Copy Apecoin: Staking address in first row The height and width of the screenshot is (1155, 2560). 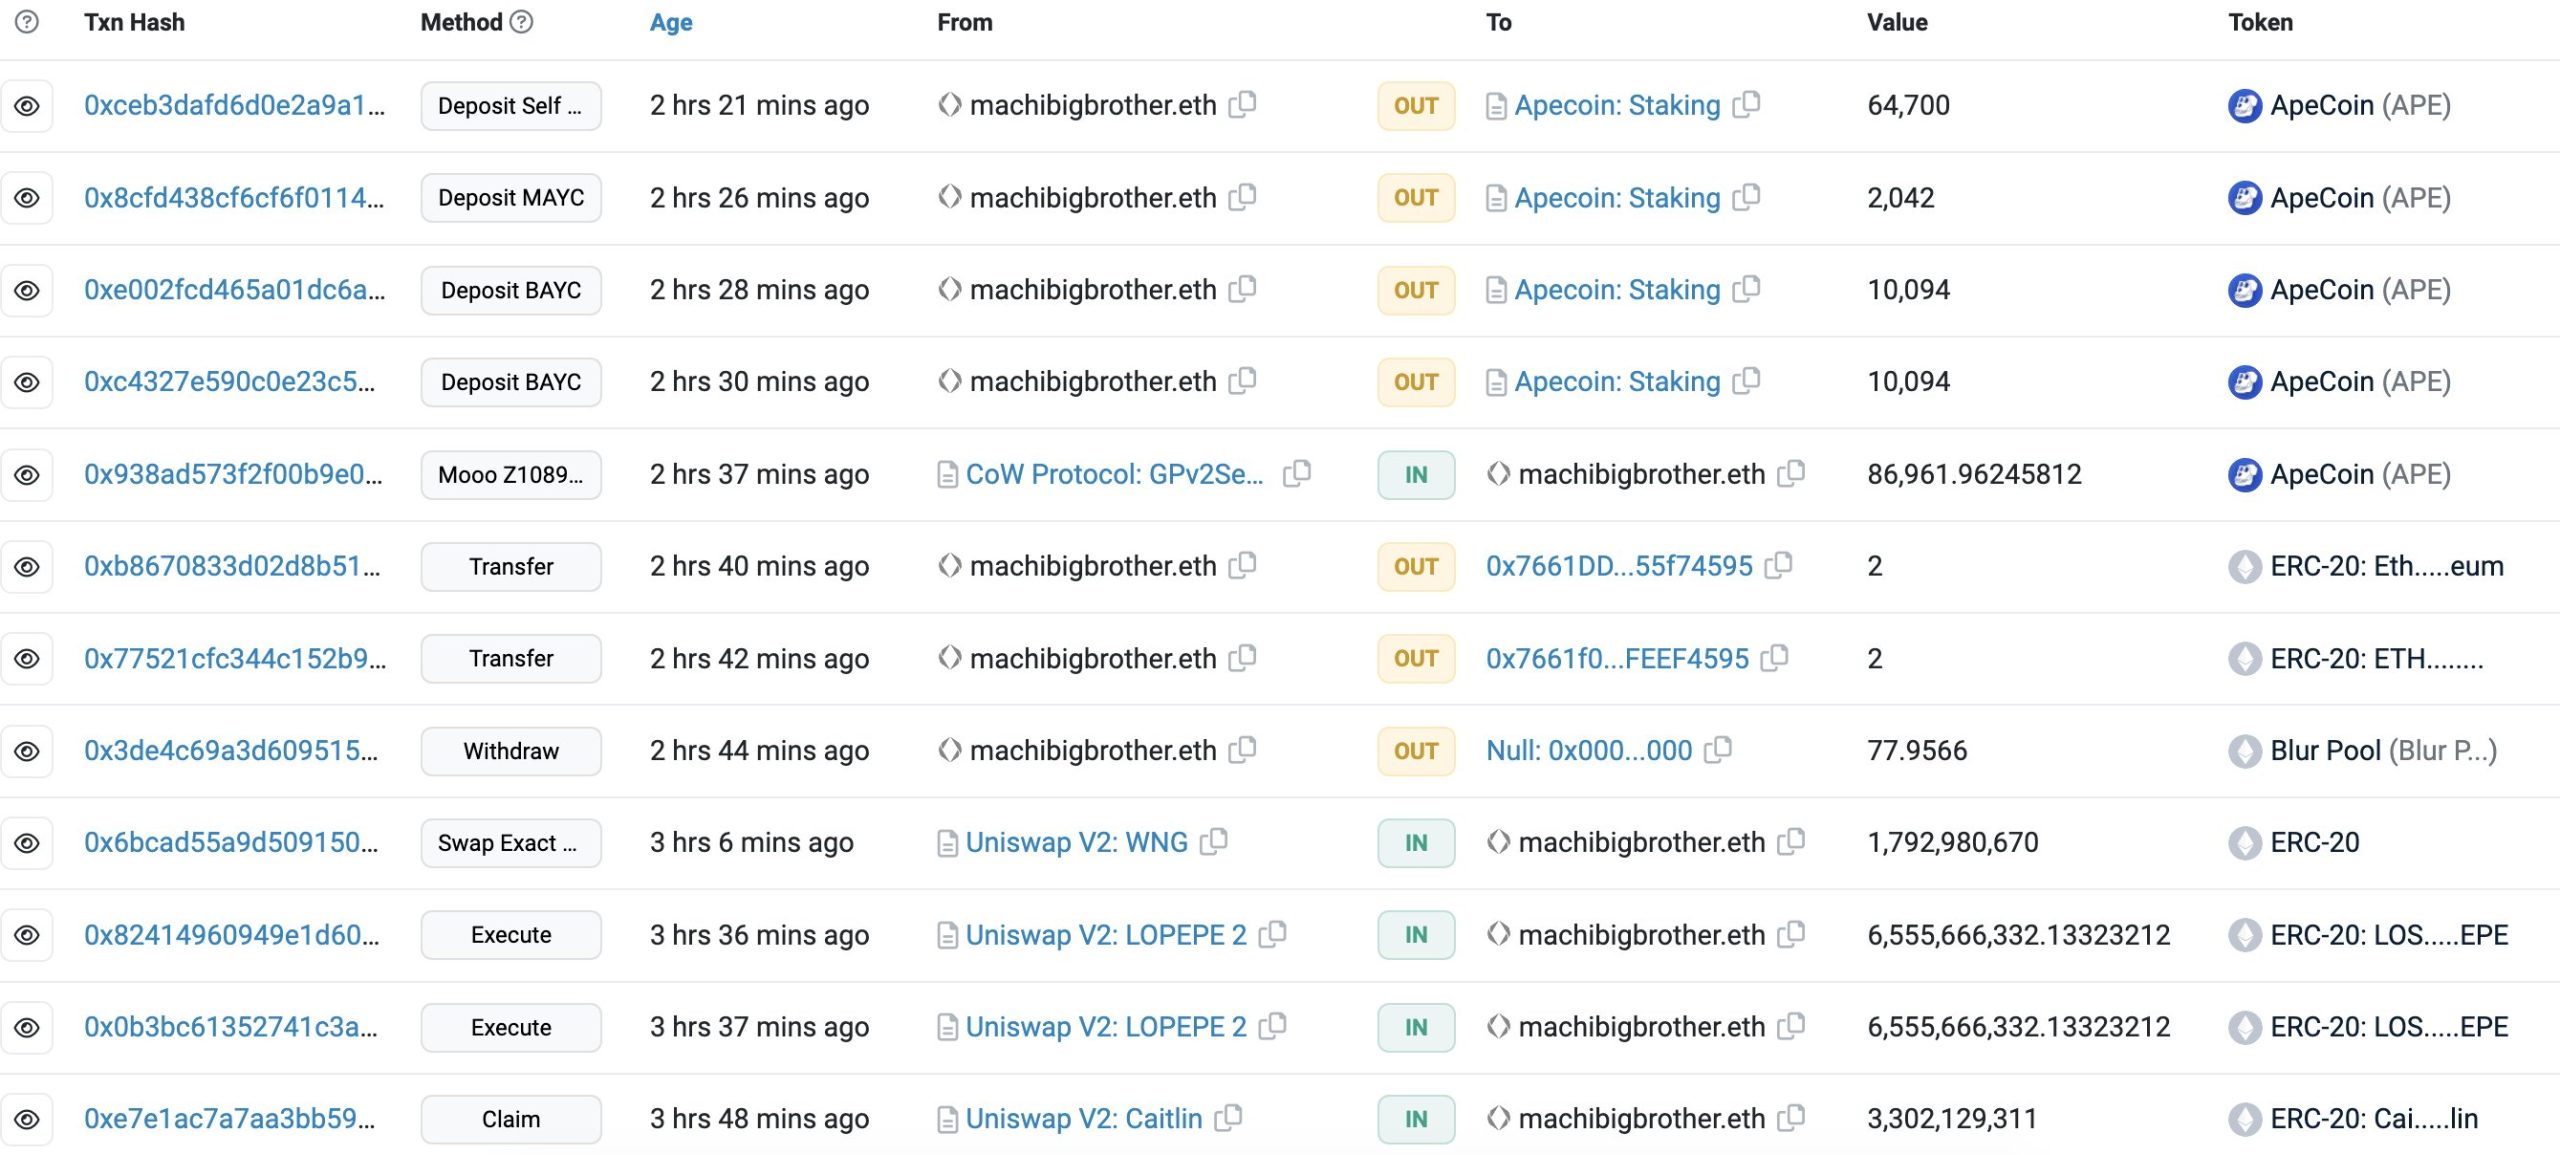tap(1746, 104)
